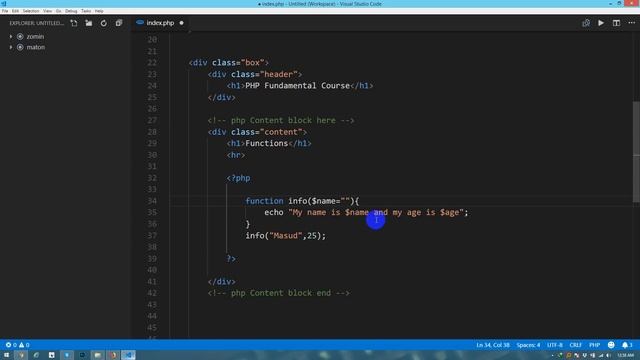640x360 pixels.
Task: Click the New File icon in Explorer header
Action: (x=73, y=23)
